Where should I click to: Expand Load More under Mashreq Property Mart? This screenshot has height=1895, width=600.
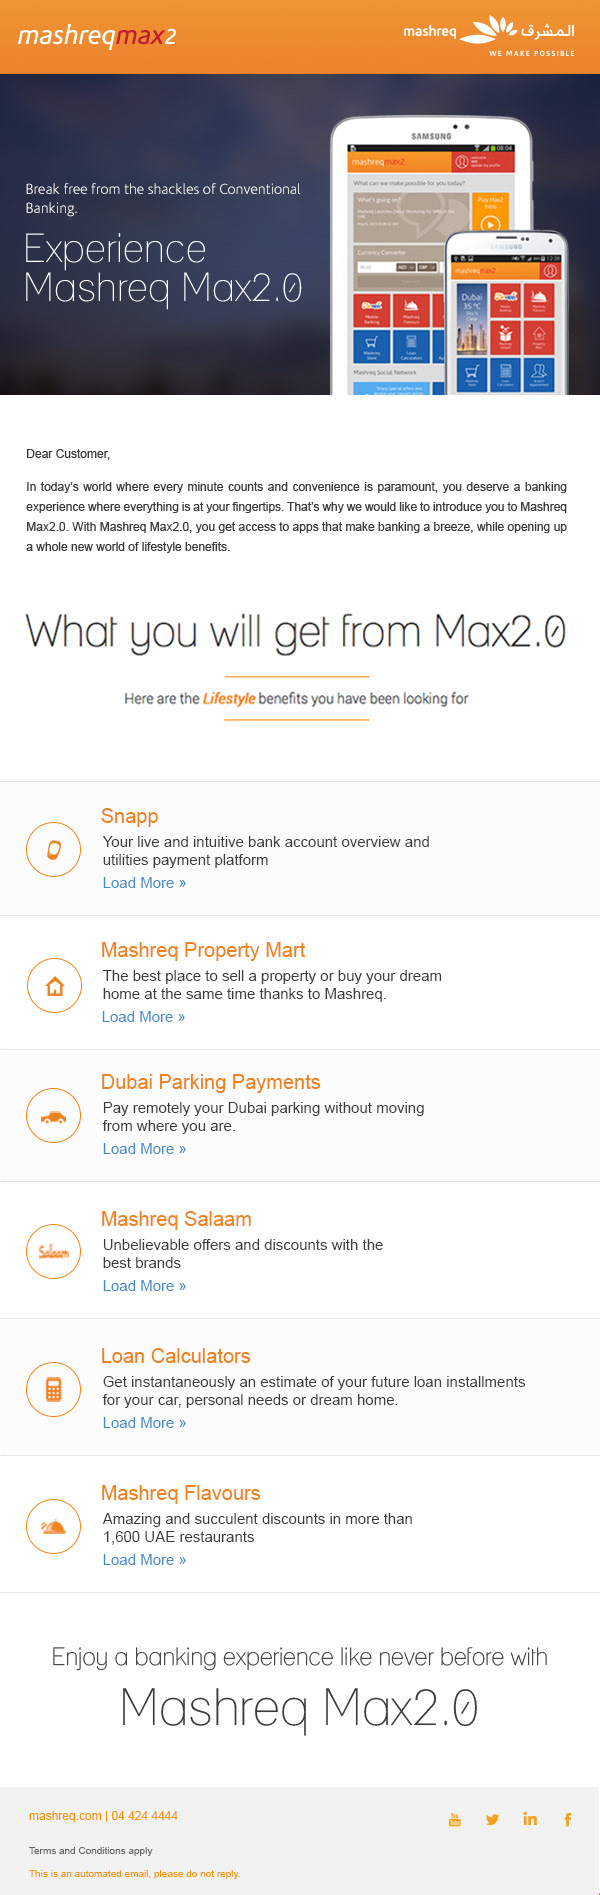[143, 1017]
